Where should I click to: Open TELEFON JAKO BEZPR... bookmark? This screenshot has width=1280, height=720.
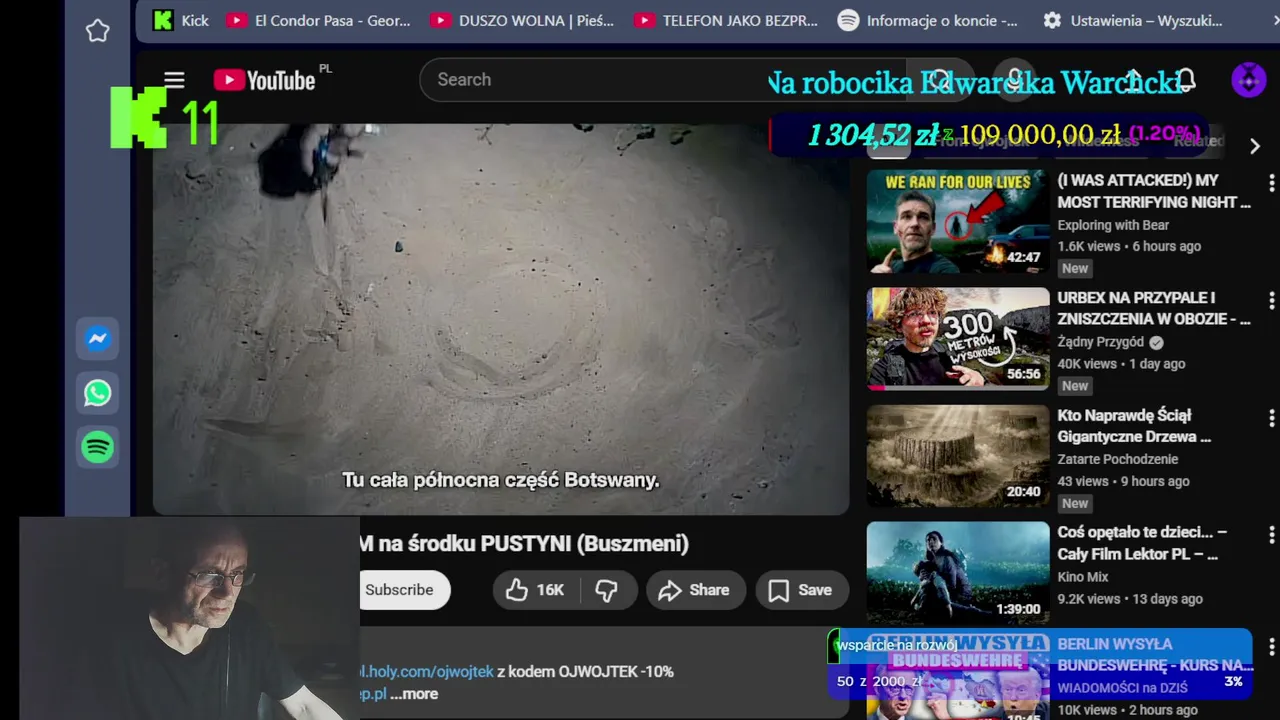[x=726, y=20]
